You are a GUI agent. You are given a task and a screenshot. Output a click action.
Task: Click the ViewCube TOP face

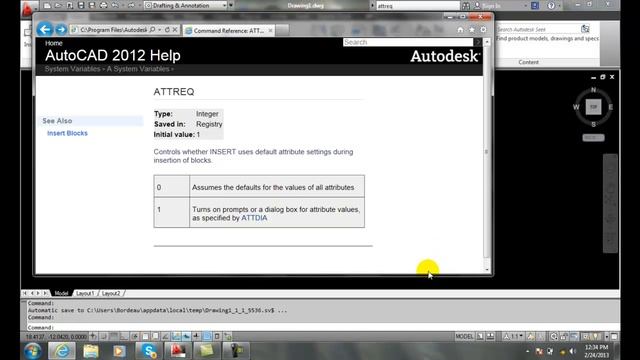click(593, 107)
